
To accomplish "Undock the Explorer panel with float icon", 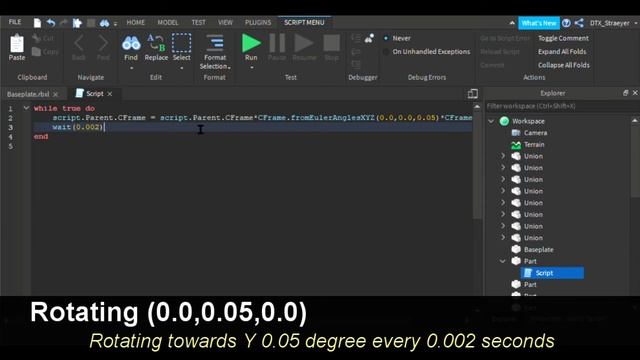I will [x=625, y=93].
